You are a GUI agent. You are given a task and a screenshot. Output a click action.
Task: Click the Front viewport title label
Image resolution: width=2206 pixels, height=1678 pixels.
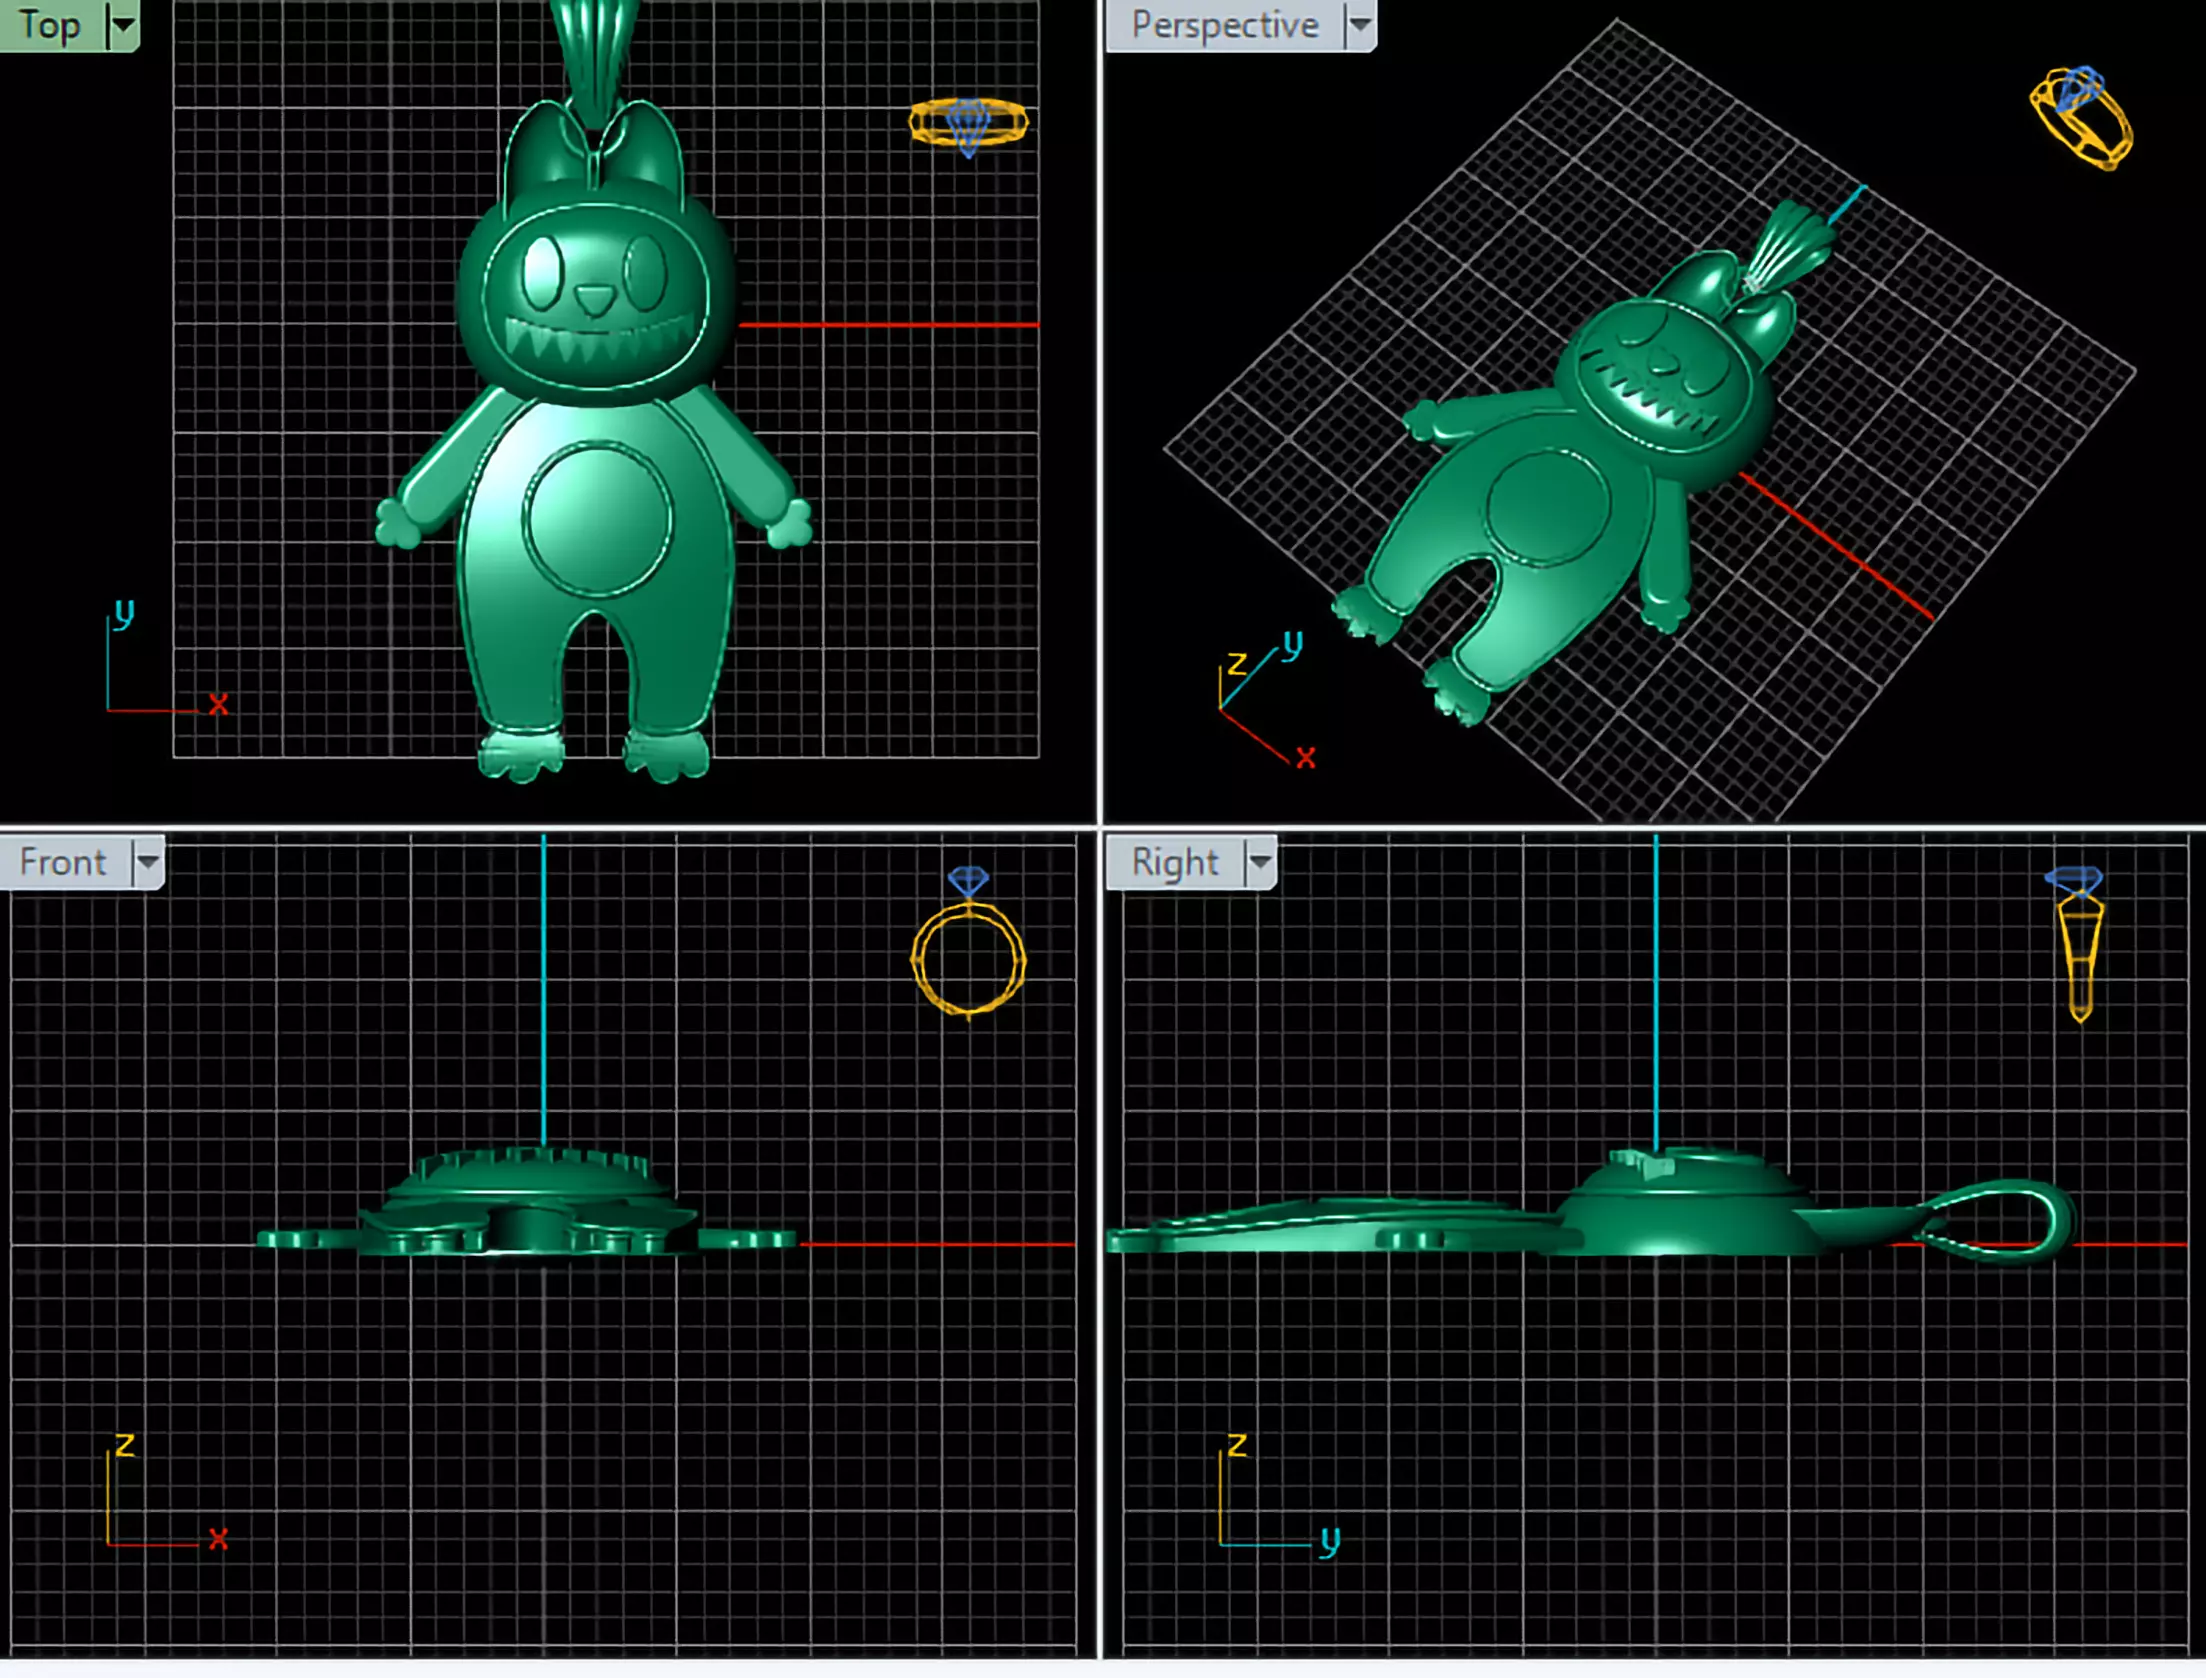tap(63, 862)
